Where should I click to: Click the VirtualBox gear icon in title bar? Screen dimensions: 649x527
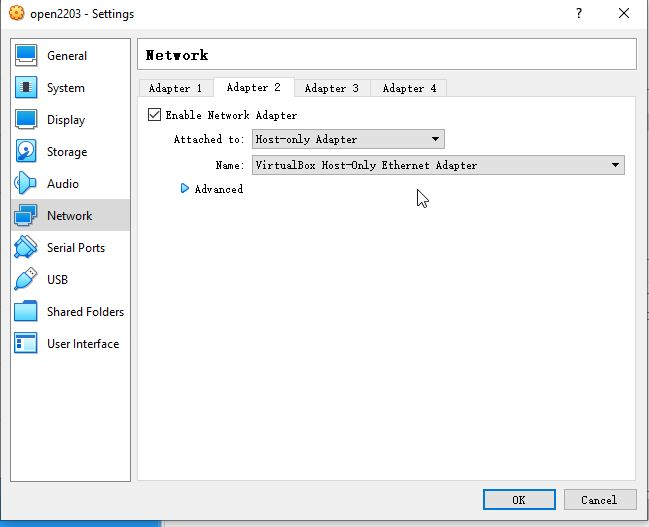[x=17, y=13]
